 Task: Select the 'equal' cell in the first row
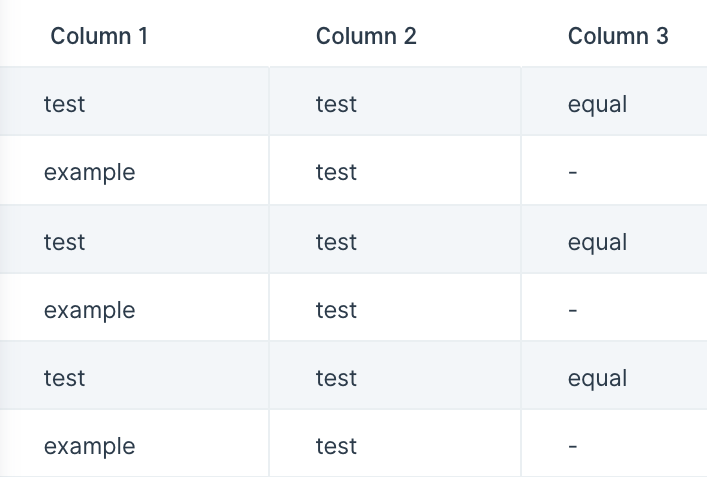tap(614, 101)
